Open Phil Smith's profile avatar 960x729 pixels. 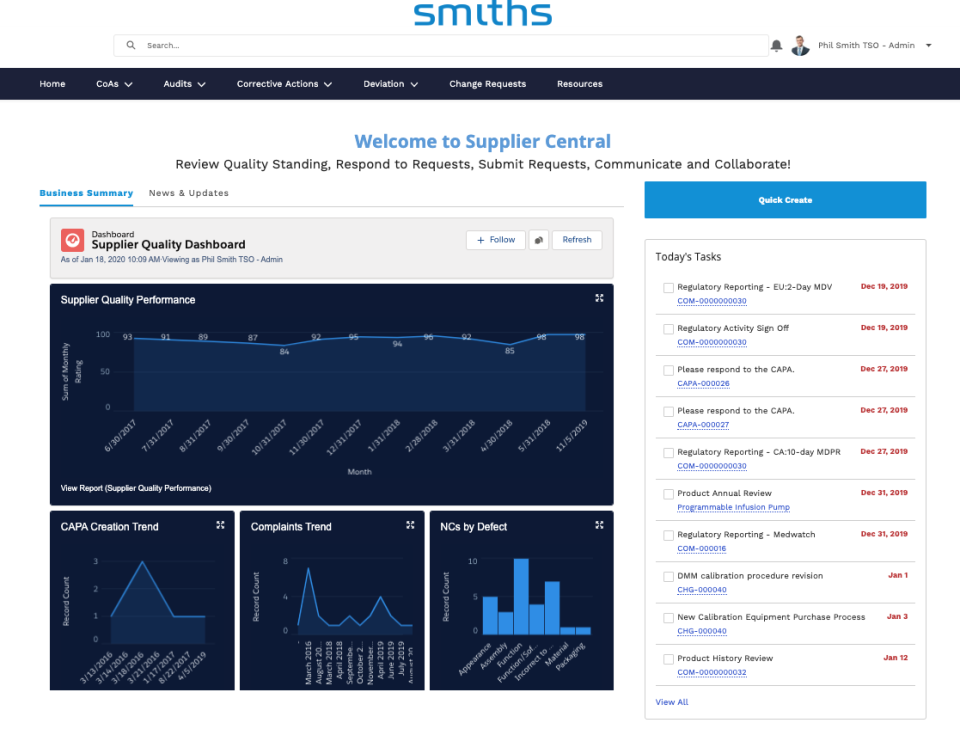[x=800, y=45]
